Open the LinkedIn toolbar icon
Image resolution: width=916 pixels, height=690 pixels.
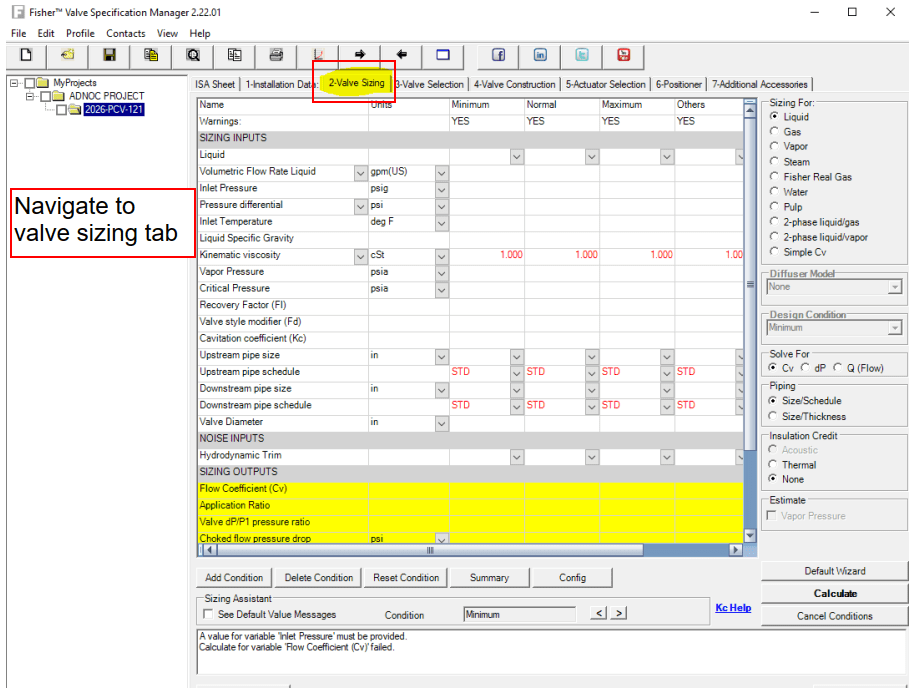(540, 55)
